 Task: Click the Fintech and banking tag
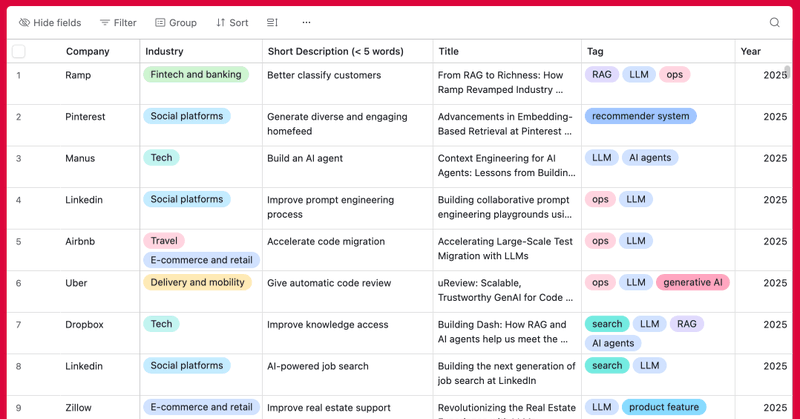pyautogui.click(x=196, y=75)
